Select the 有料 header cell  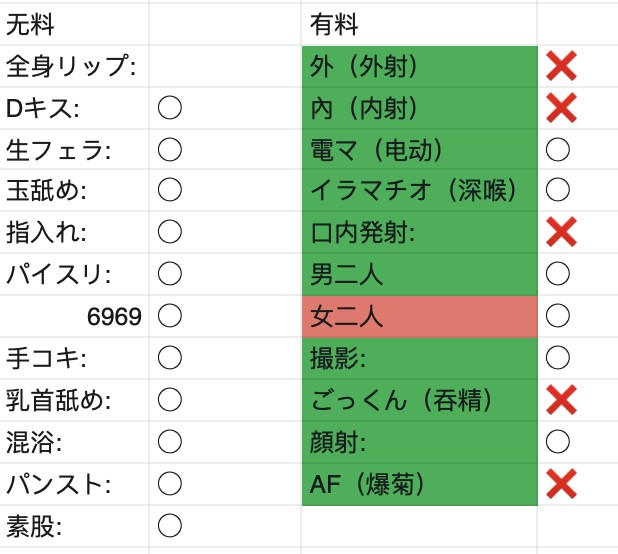coord(419,24)
